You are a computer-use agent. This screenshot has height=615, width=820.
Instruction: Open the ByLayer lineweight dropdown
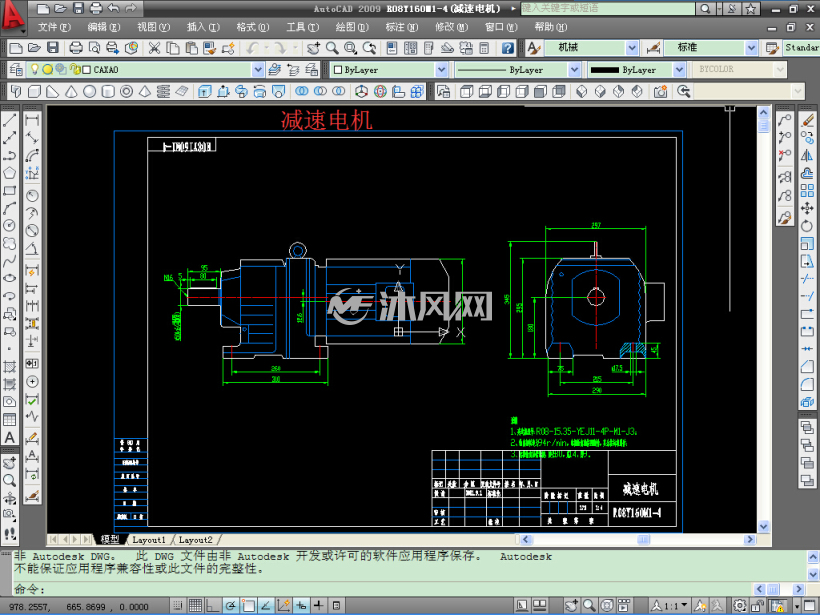(x=679, y=70)
